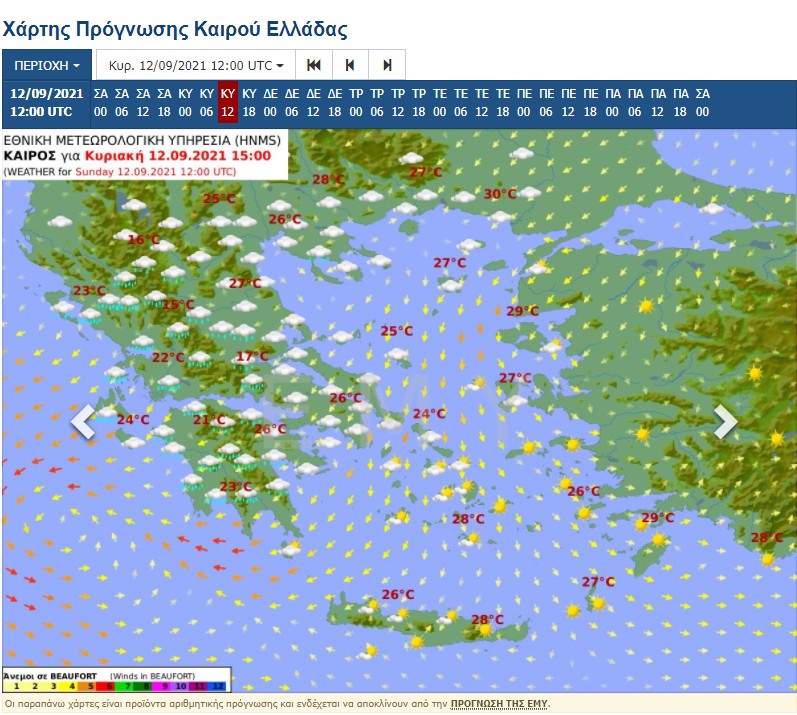Click the 30°C temperature label

500,194
